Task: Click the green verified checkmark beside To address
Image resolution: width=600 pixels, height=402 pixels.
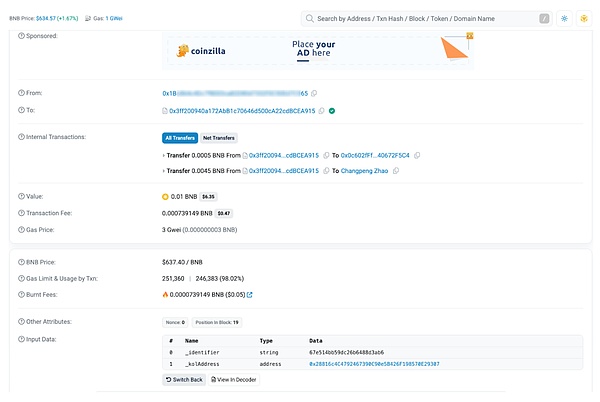Action: click(x=332, y=111)
